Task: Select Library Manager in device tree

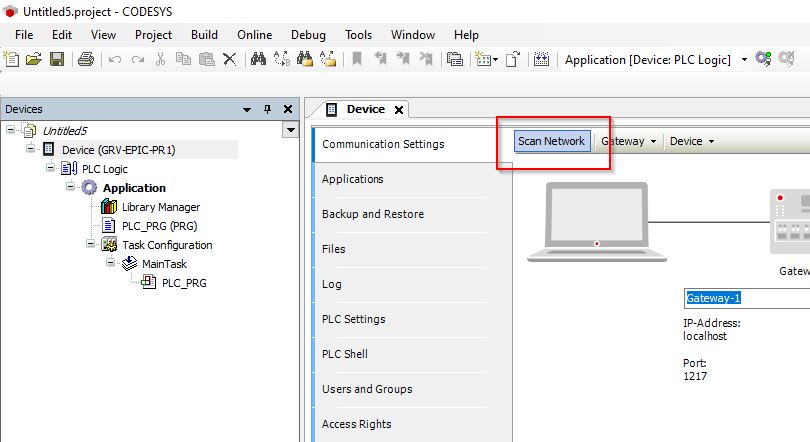Action: coord(161,207)
